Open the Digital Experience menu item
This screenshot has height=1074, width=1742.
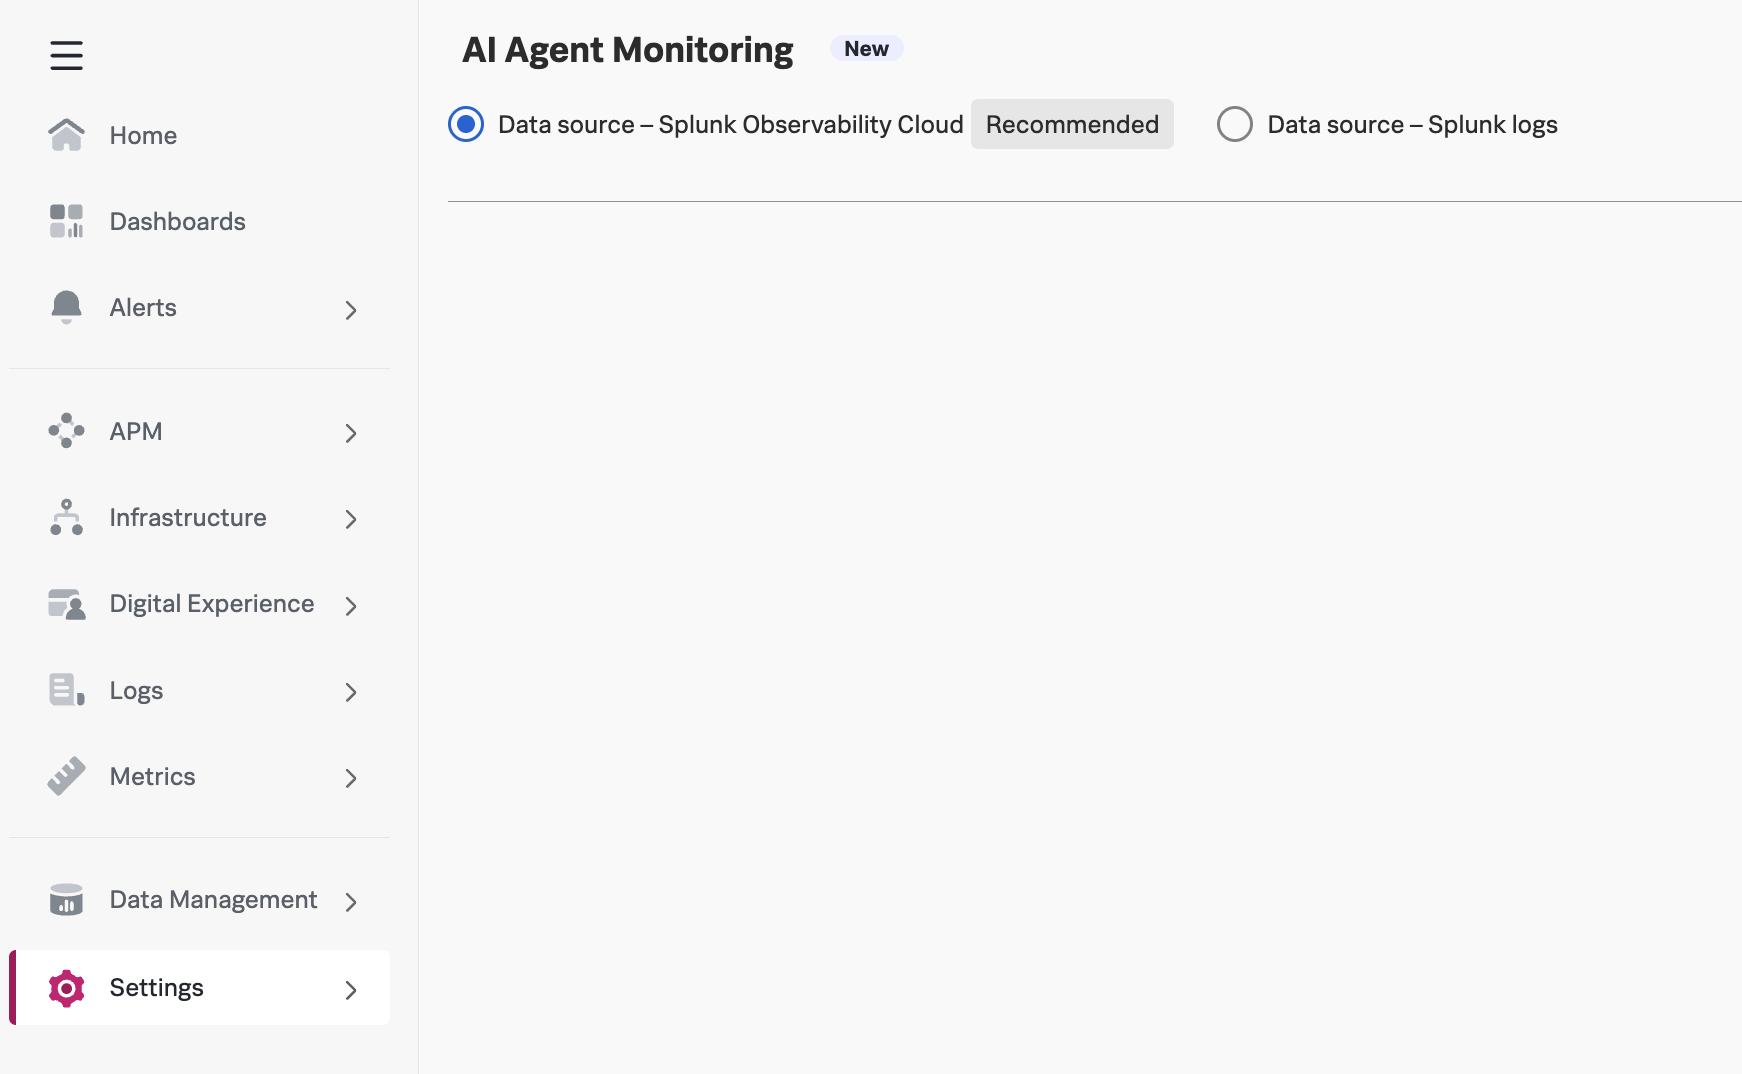click(x=200, y=604)
